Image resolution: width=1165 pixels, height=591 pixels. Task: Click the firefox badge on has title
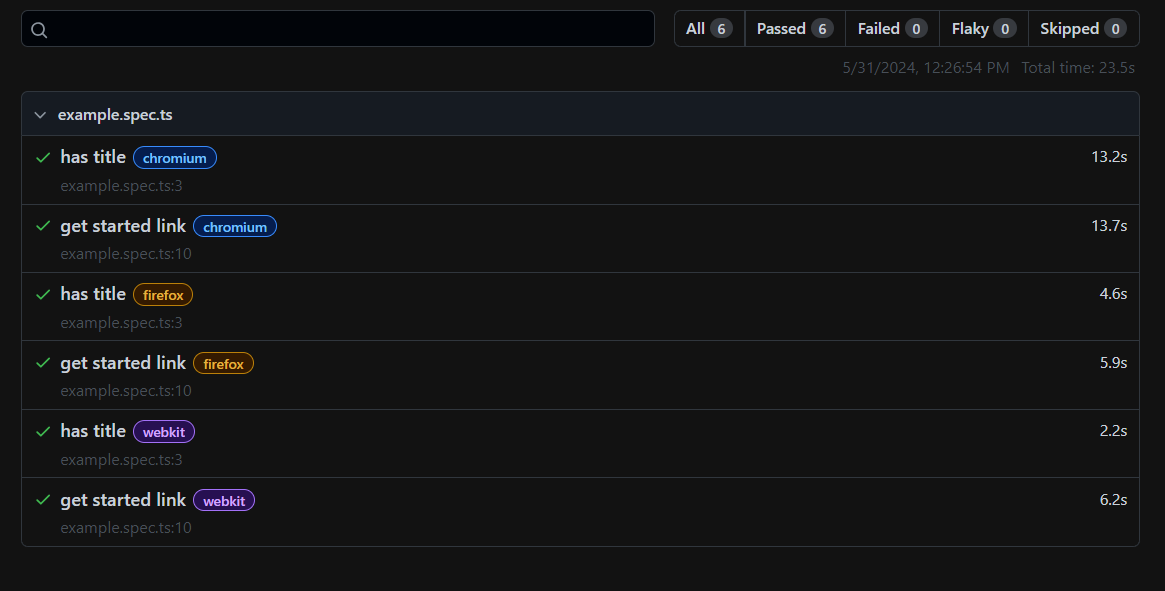click(x=163, y=295)
